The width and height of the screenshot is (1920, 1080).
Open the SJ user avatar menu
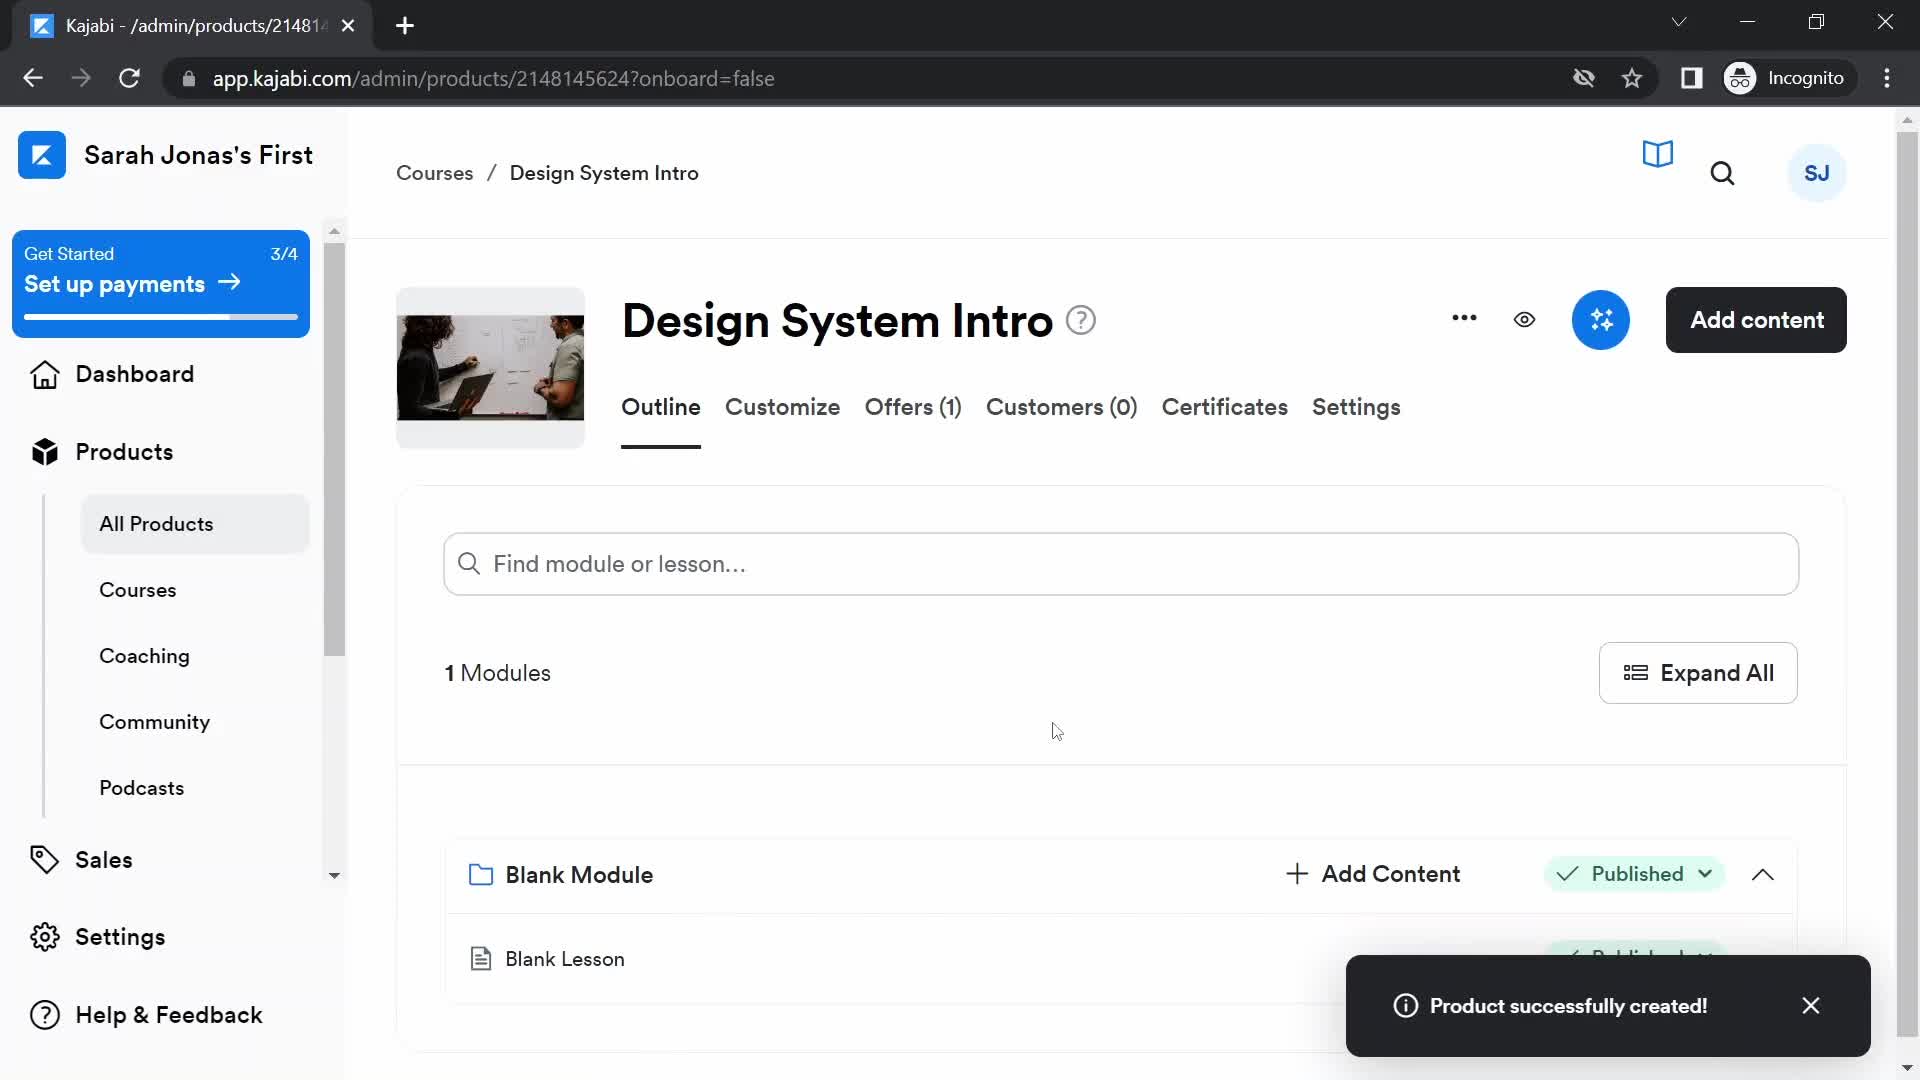(1817, 173)
